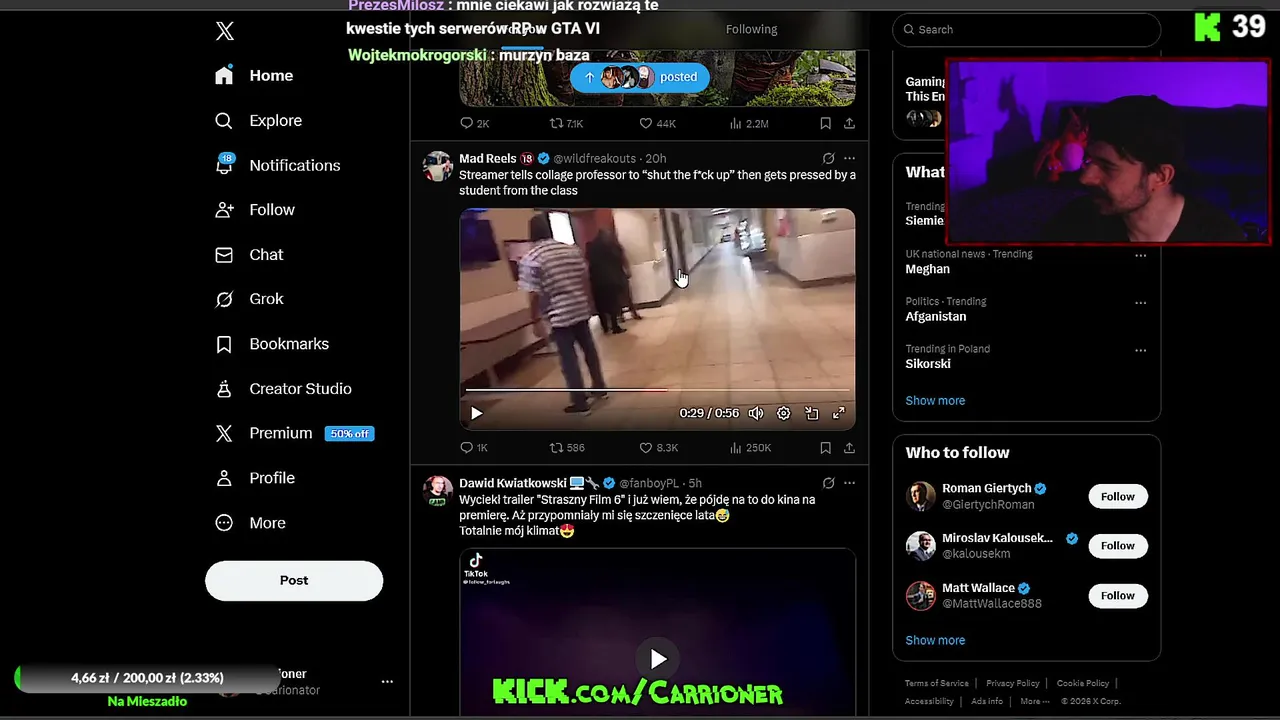The width and height of the screenshot is (1280, 720).
Task: Expand the More sidebar menu
Action: (x=251, y=523)
